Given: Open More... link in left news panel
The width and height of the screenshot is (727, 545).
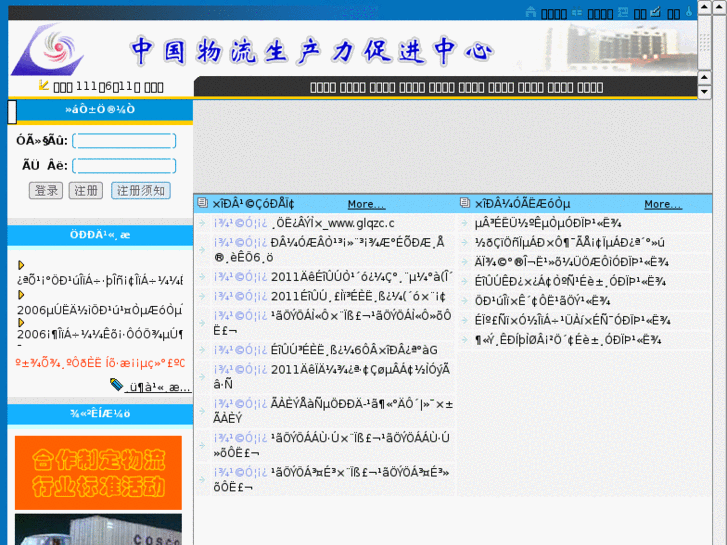Looking at the screenshot, I should (x=366, y=204).
